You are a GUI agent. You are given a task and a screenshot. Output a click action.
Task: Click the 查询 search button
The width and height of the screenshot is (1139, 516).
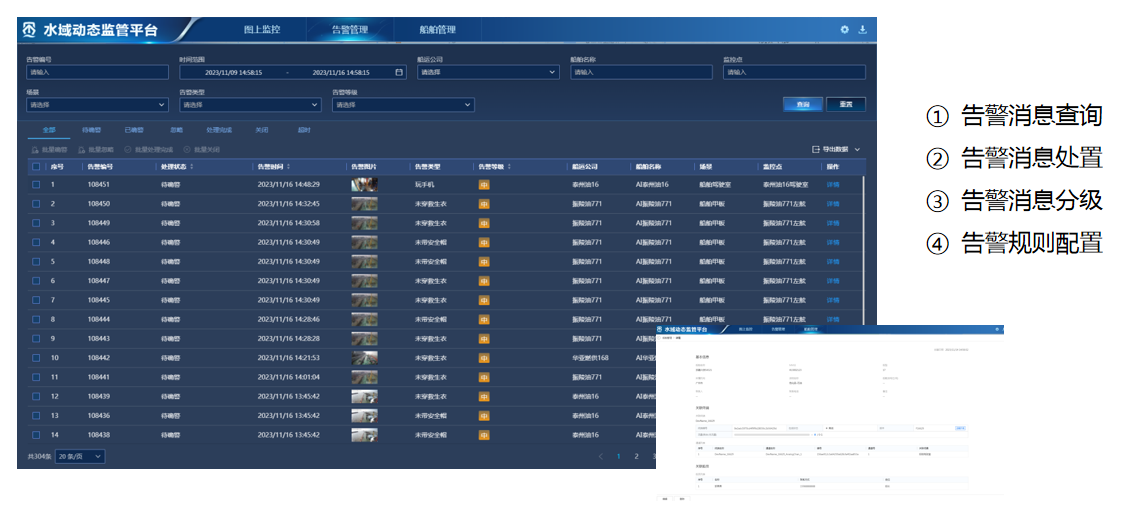tap(802, 104)
